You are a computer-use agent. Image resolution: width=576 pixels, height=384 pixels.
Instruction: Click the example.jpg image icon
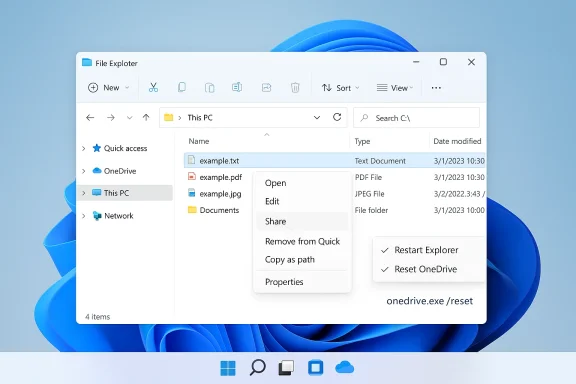[x=191, y=193]
